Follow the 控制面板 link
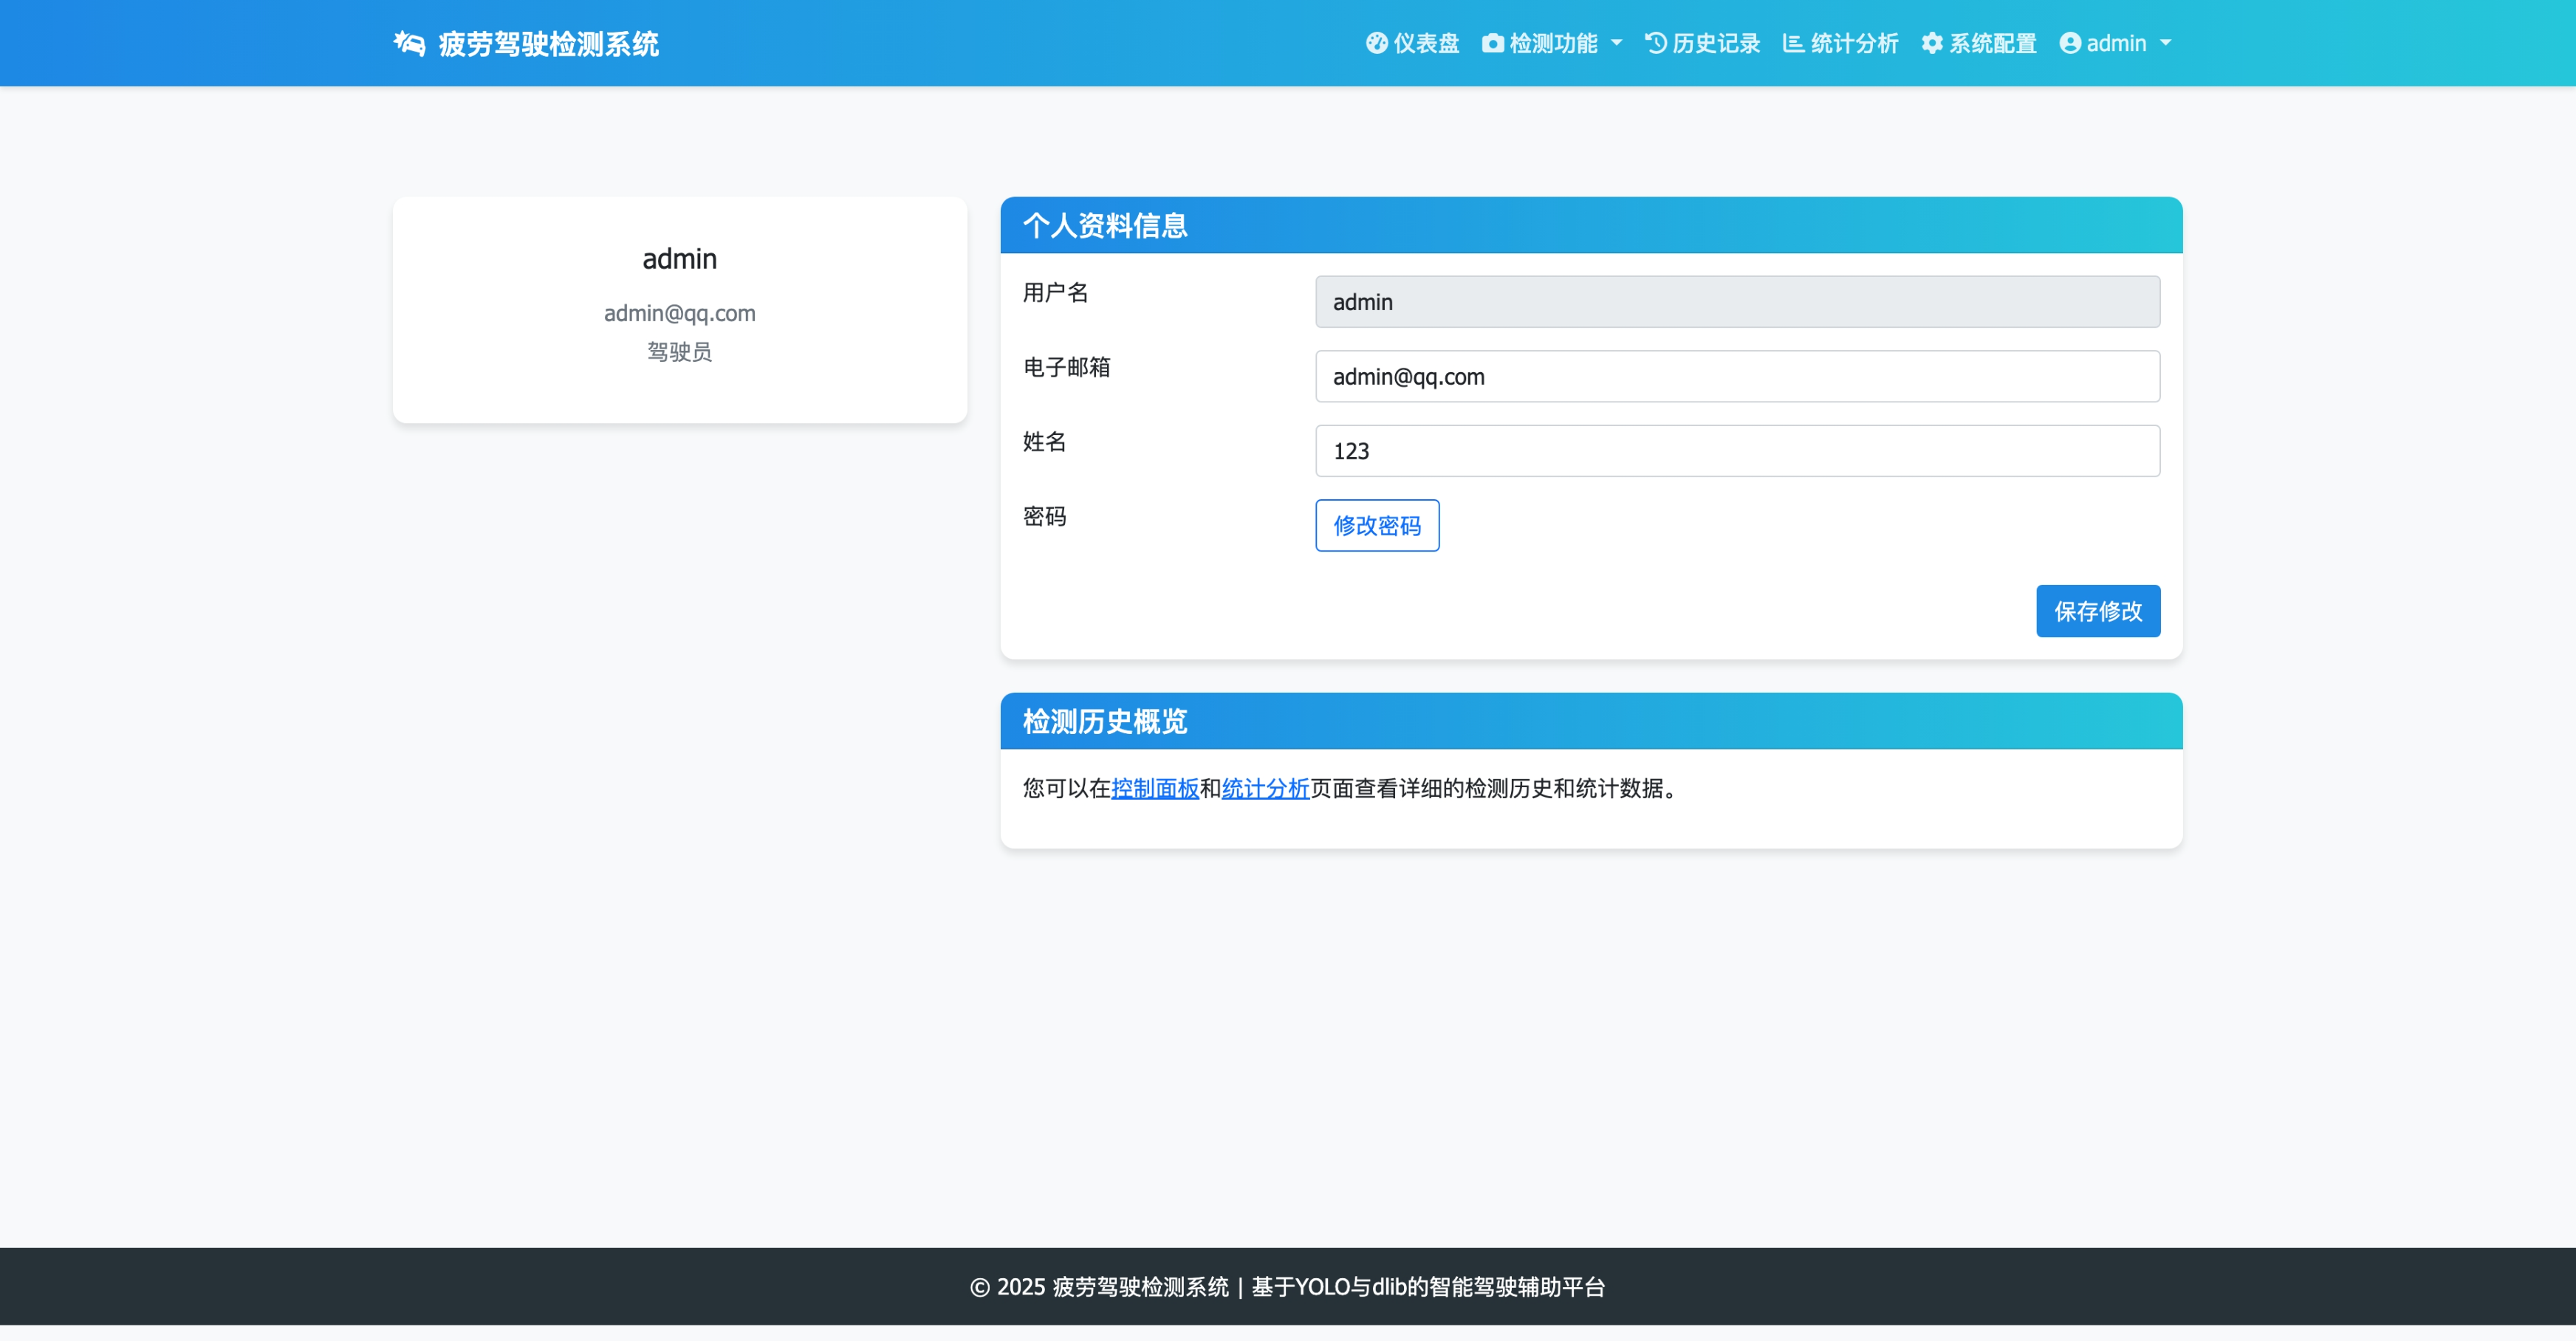2576x1341 pixels. pyautogui.click(x=1154, y=788)
